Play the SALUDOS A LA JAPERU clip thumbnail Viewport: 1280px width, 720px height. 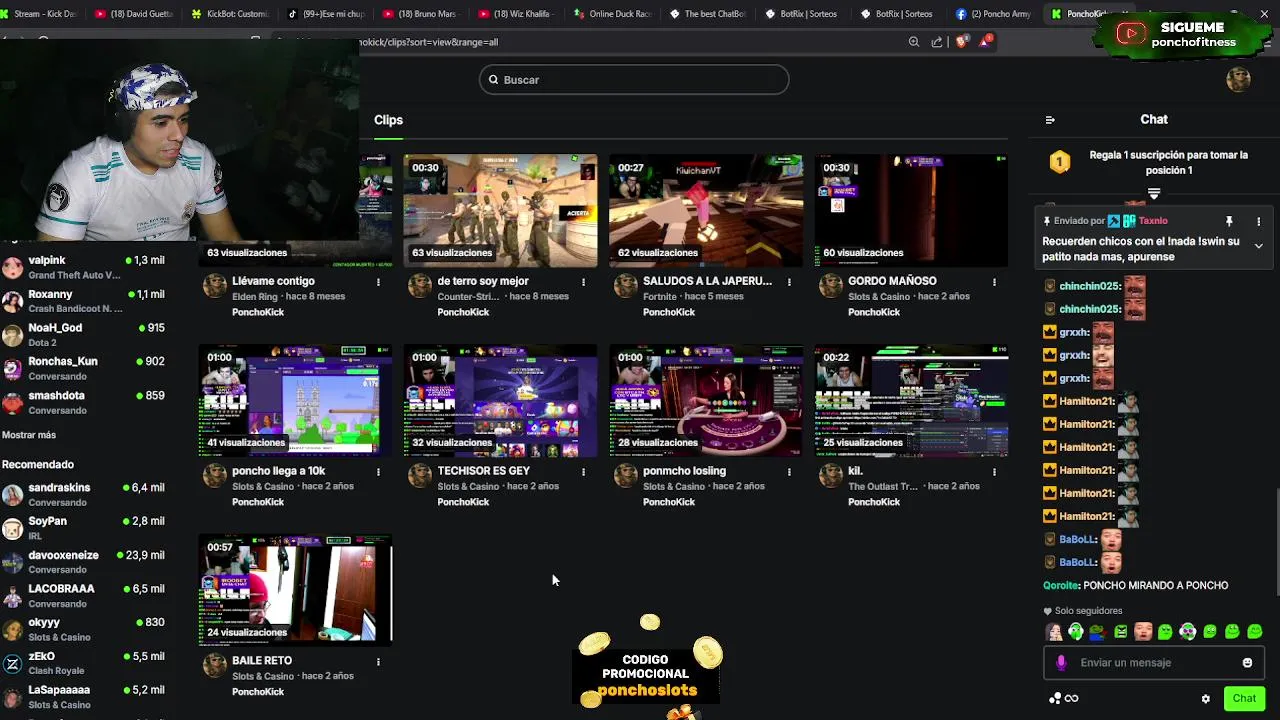pyautogui.click(x=706, y=211)
